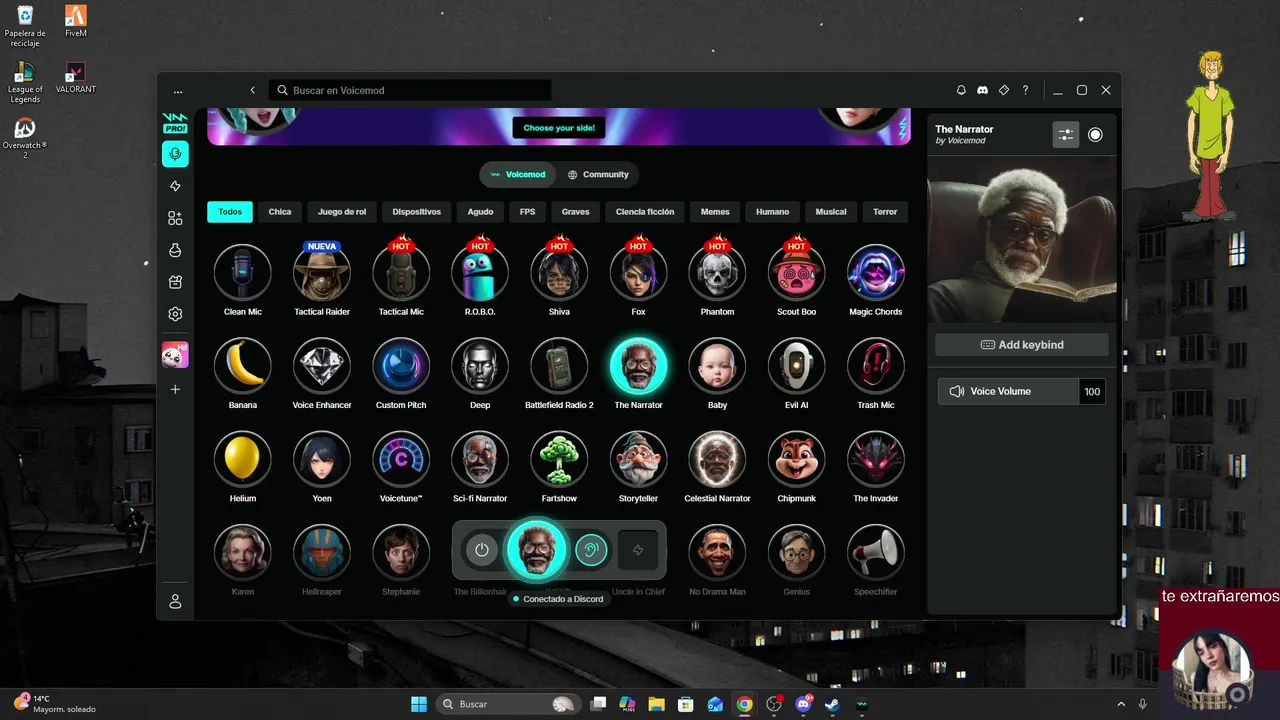Open the Voicebox microphone sidebar icon

pos(175,154)
